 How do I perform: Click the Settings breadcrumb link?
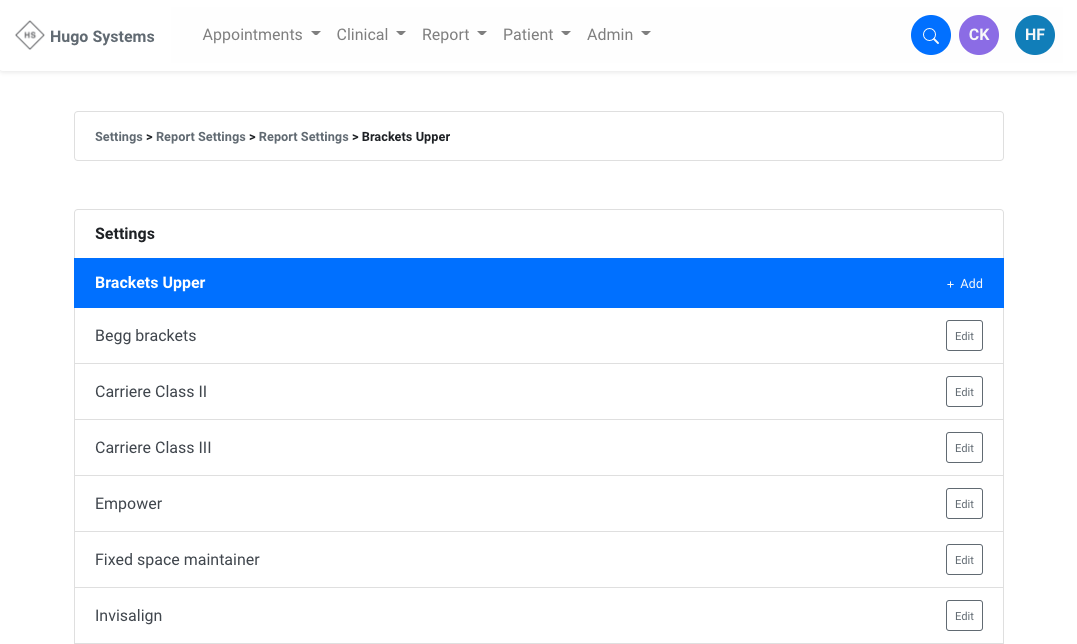click(119, 137)
